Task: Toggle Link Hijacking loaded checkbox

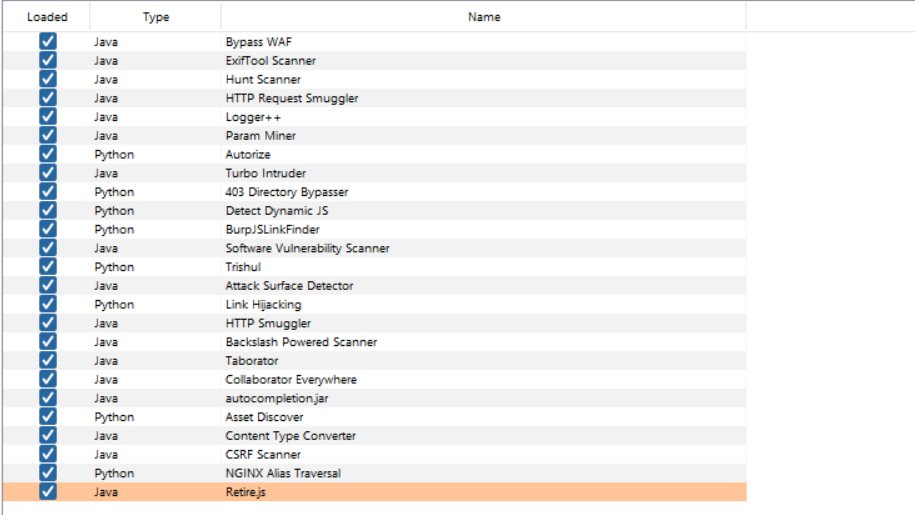Action: (x=48, y=304)
